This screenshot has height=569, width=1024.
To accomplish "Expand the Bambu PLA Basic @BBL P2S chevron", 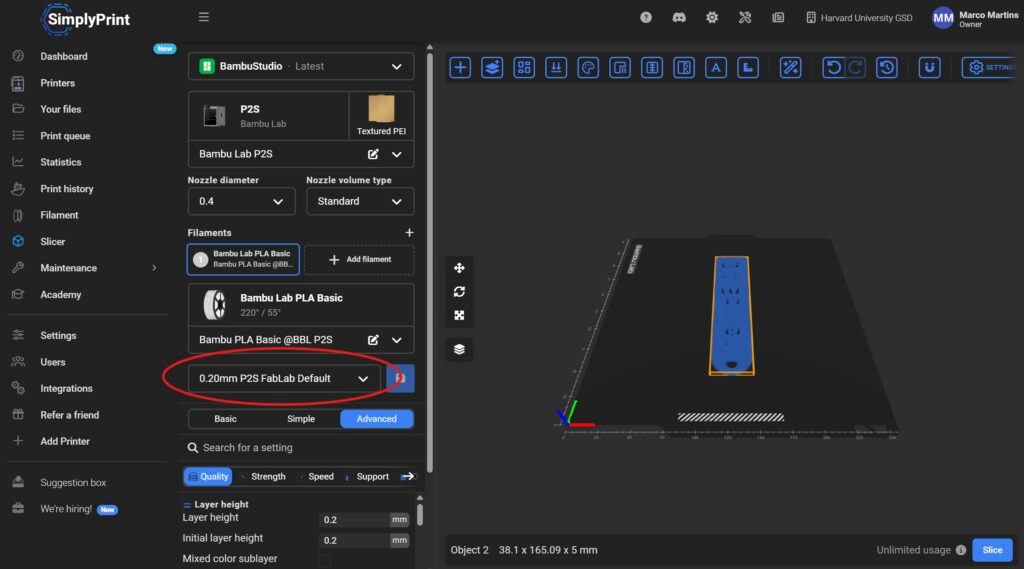I will pyautogui.click(x=396, y=340).
